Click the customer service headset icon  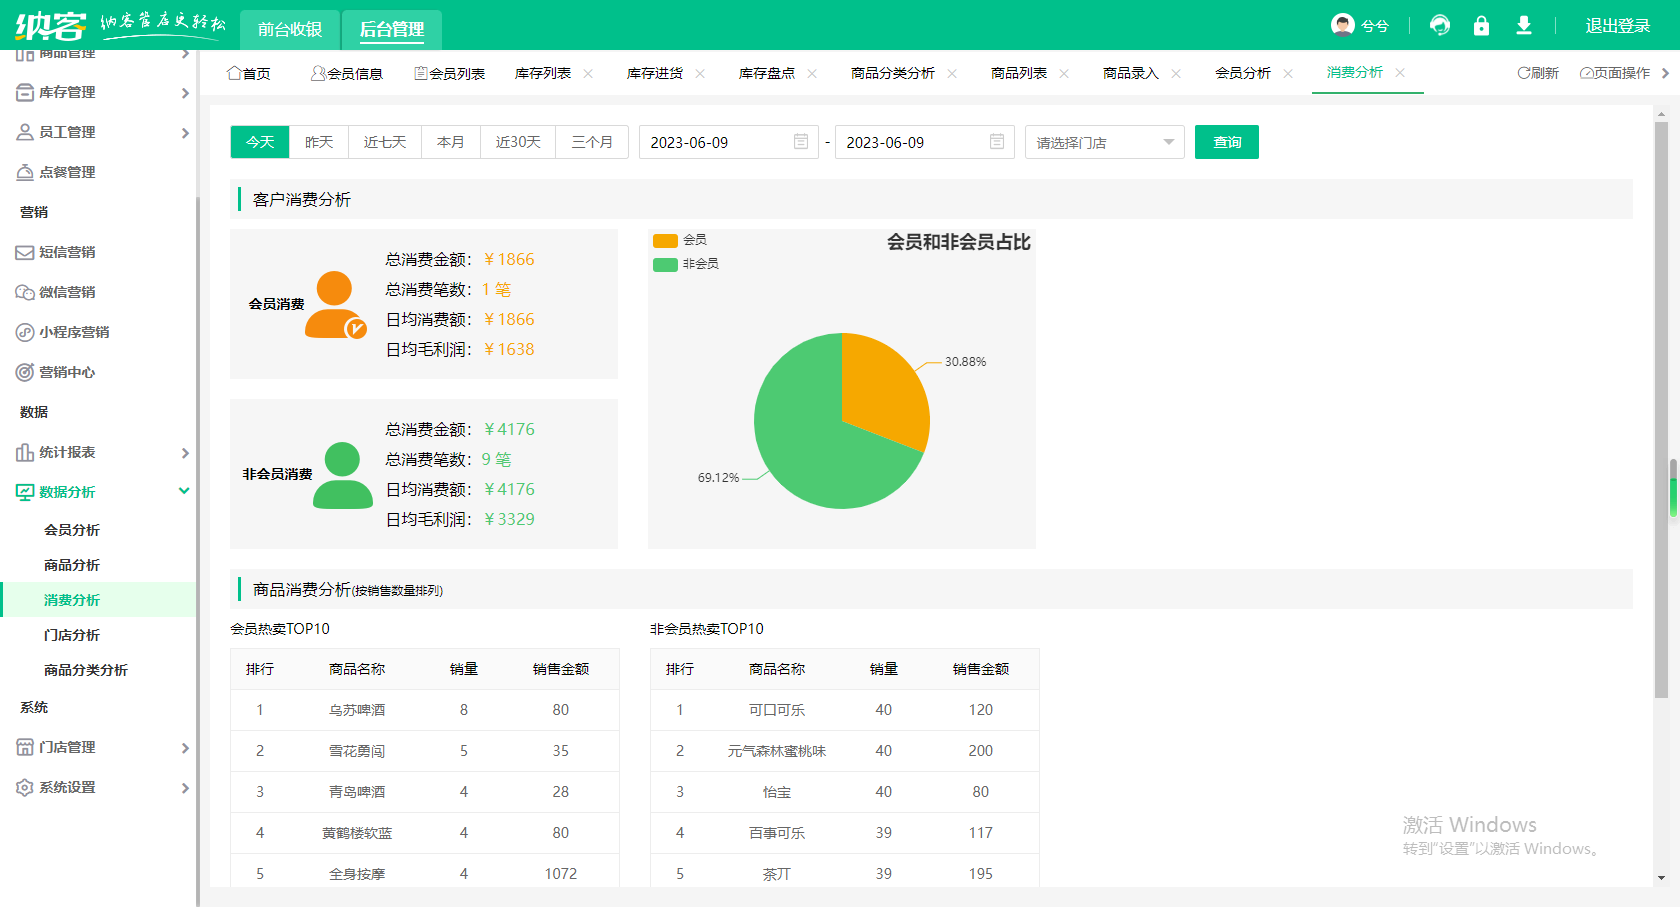pos(1439,25)
